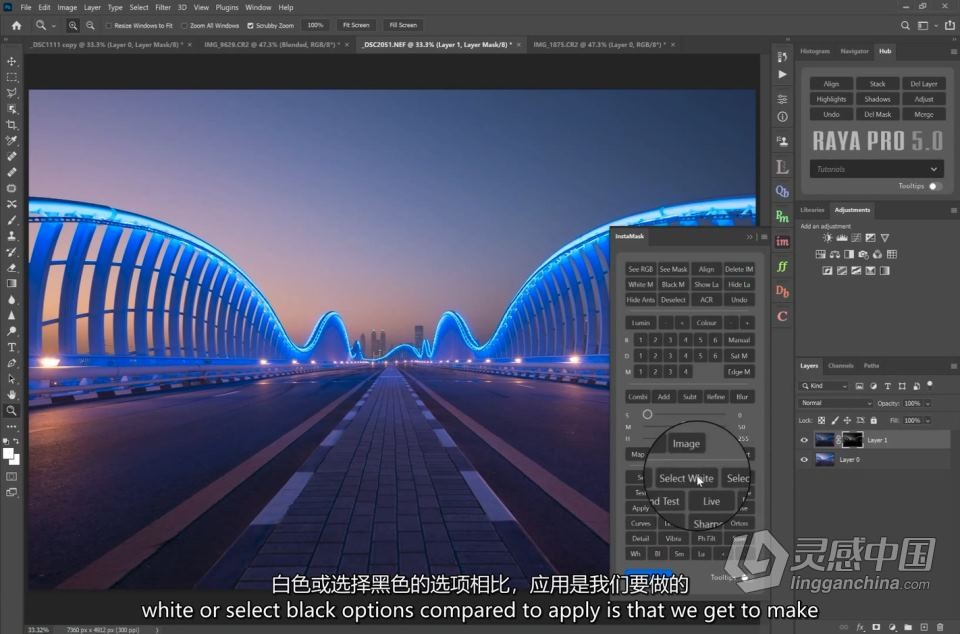Select the Eyedropper tool
This screenshot has width=960, height=634.
click(12, 141)
